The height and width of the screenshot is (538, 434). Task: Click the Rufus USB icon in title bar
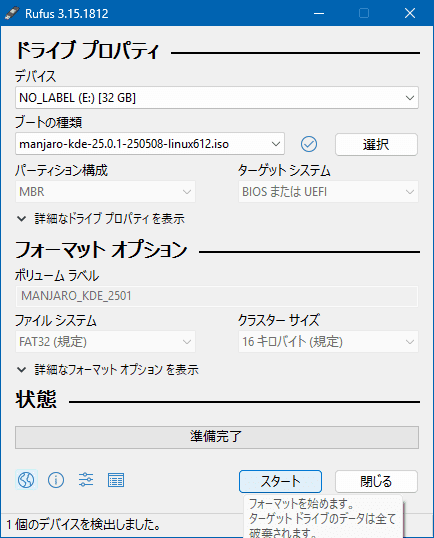click(12, 13)
